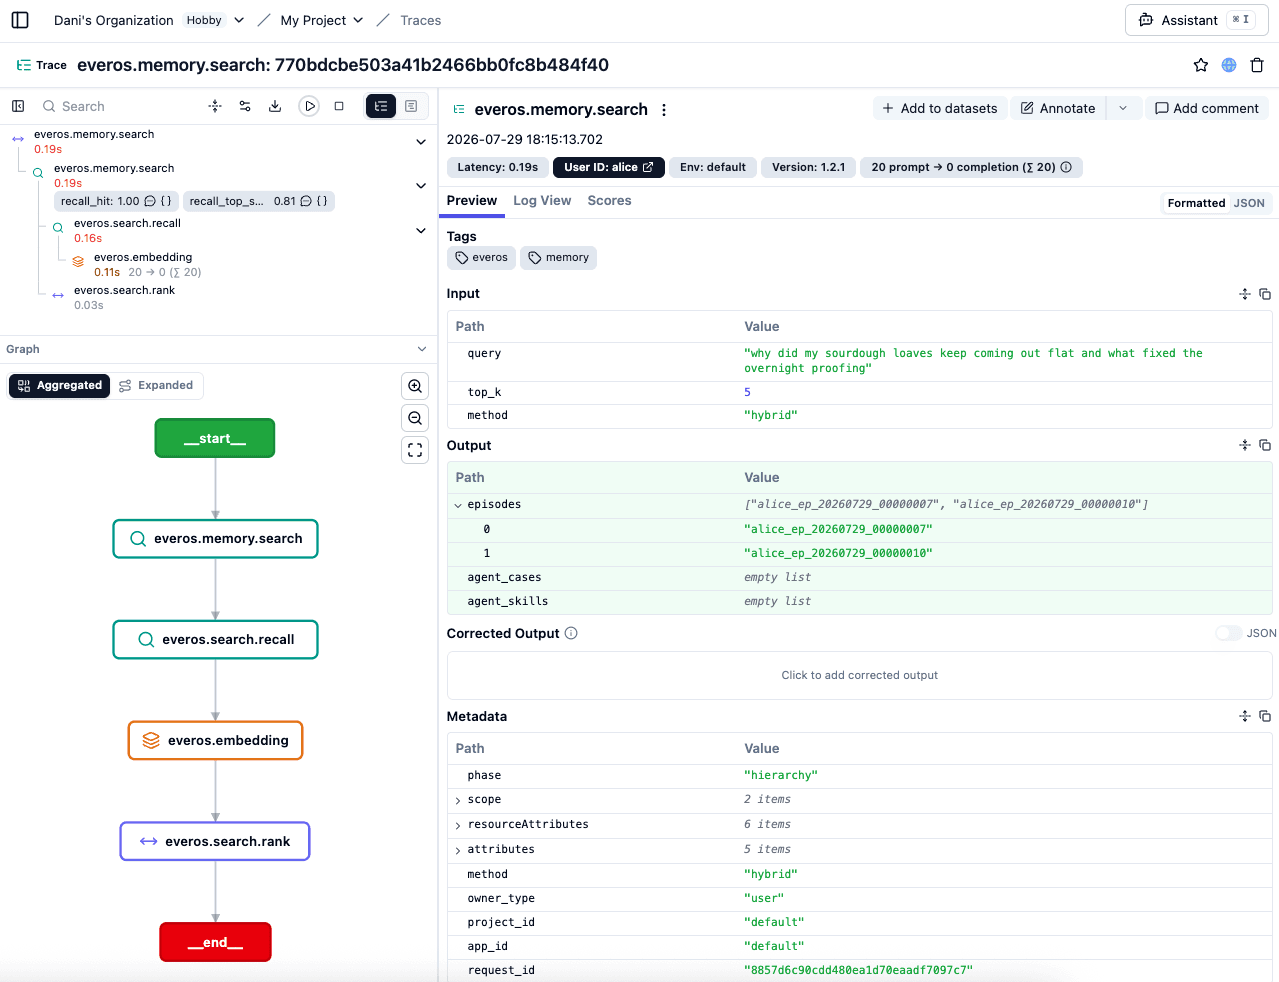Screen dimensions: 1279x982
Task: Open organization switcher dropdown
Action: tap(239, 20)
